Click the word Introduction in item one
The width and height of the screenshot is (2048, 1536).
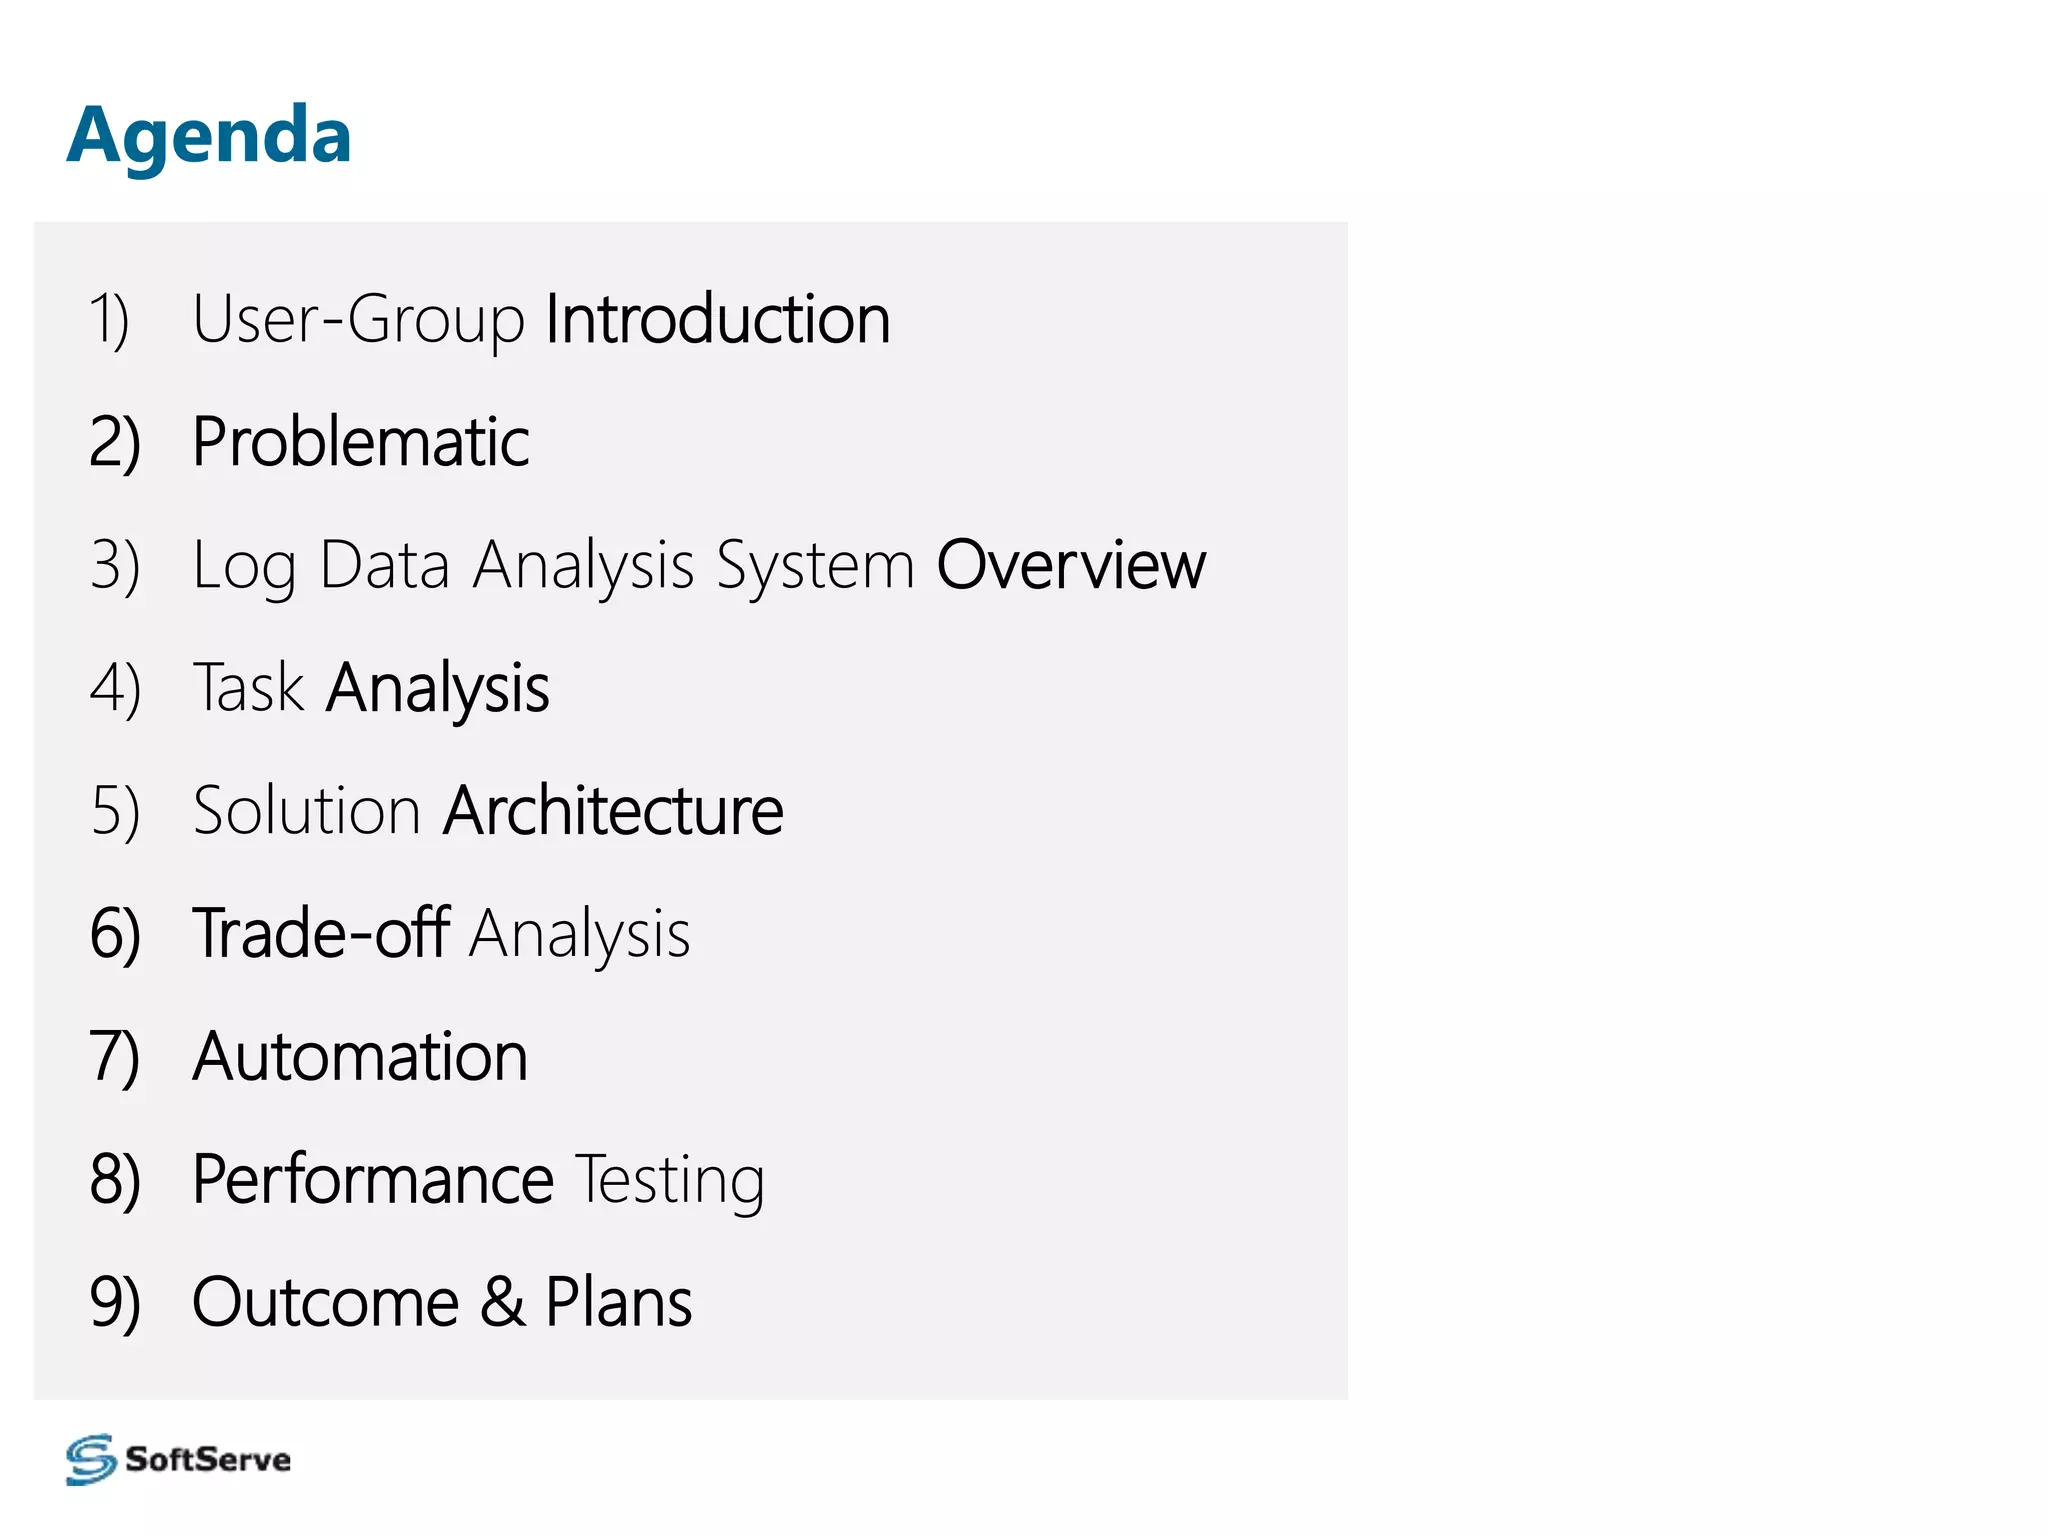[717, 320]
